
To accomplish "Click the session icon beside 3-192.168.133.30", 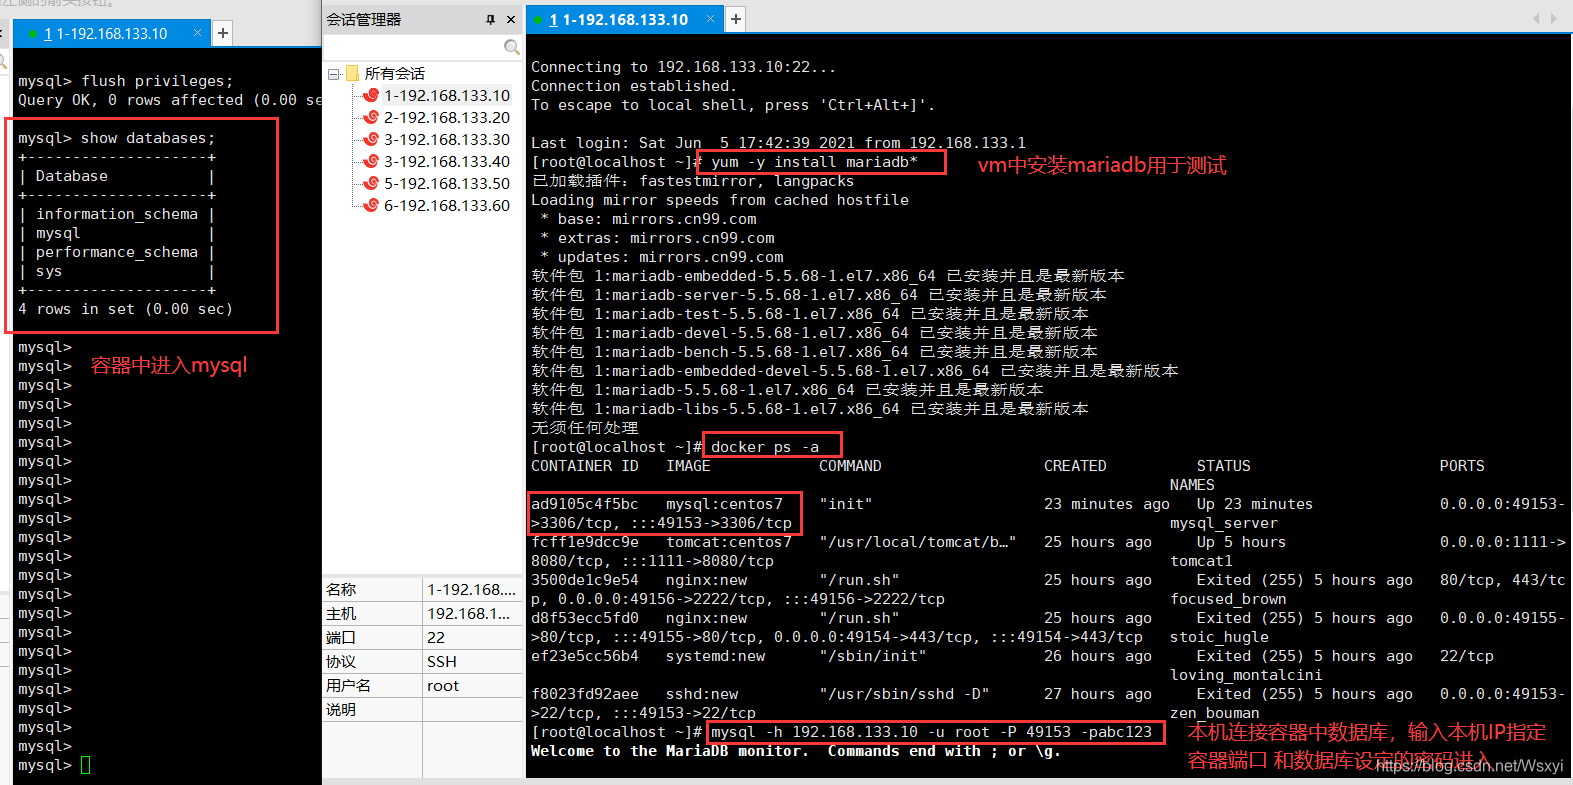I will pos(371,139).
